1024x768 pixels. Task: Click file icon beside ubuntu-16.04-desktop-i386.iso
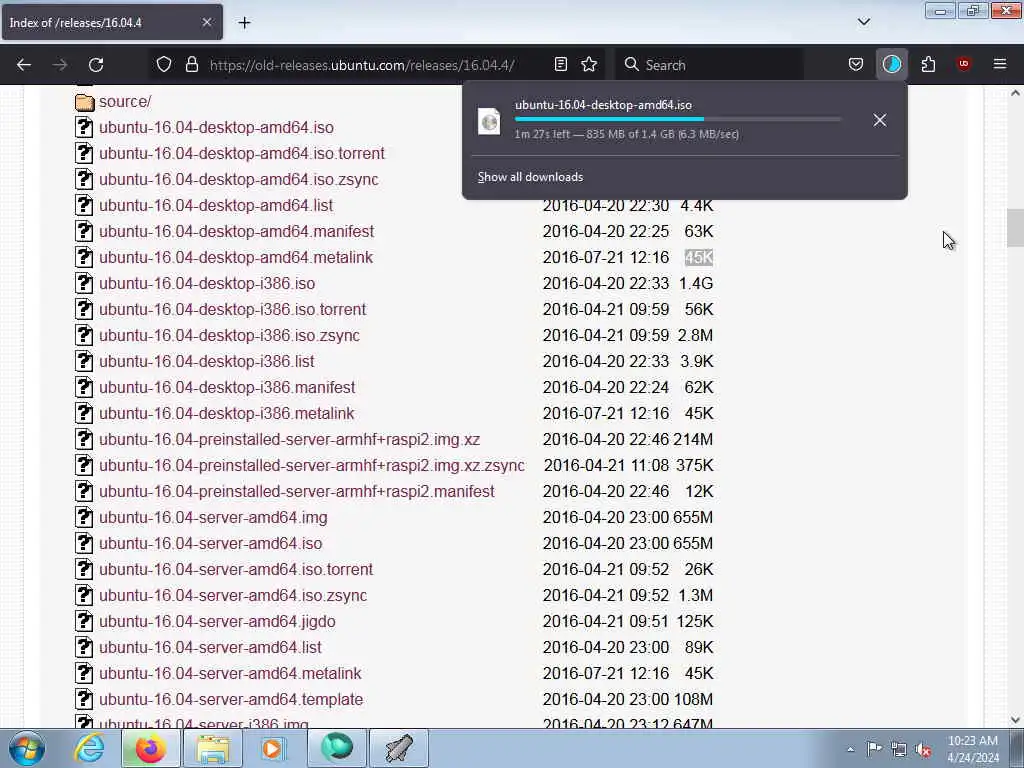click(84, 283)
